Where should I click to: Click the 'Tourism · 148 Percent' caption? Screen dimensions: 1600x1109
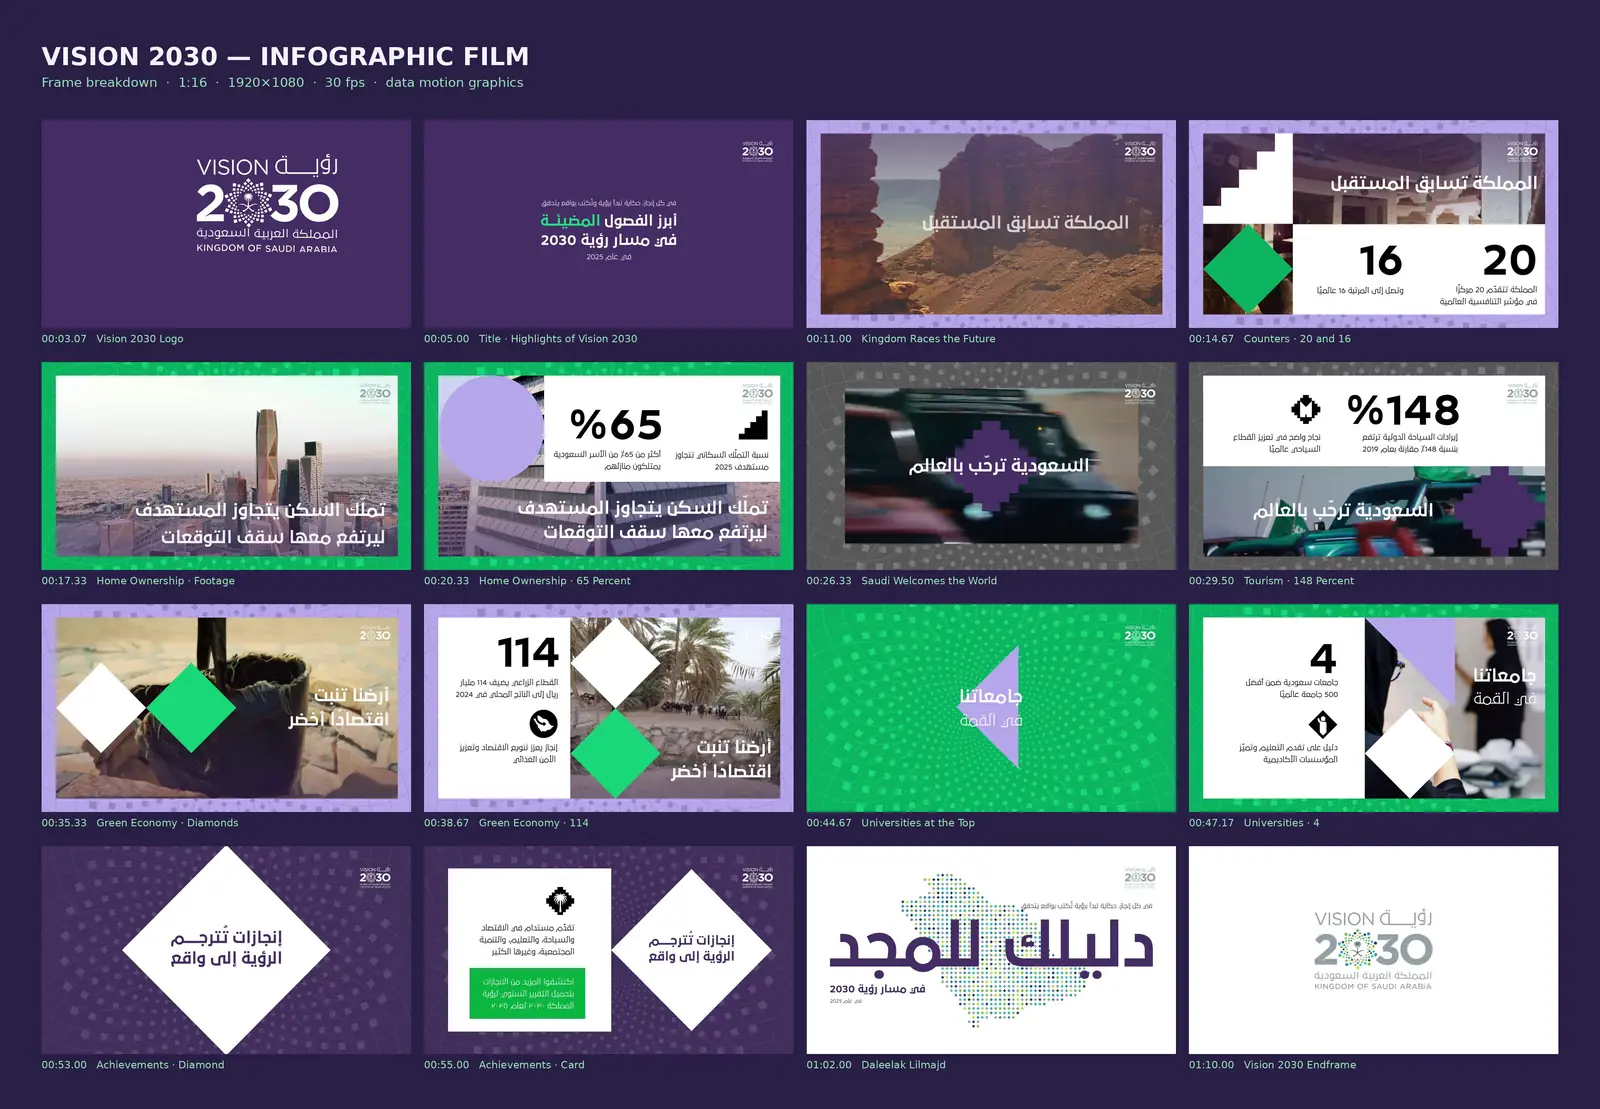[x=1299, y=581]
